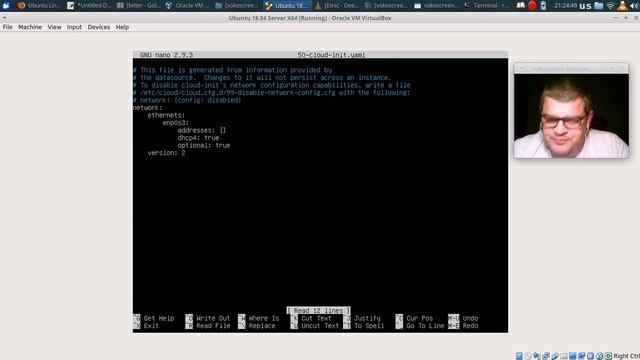Open the Input menu
640x360 pixels.
click(x=74, y=27)
